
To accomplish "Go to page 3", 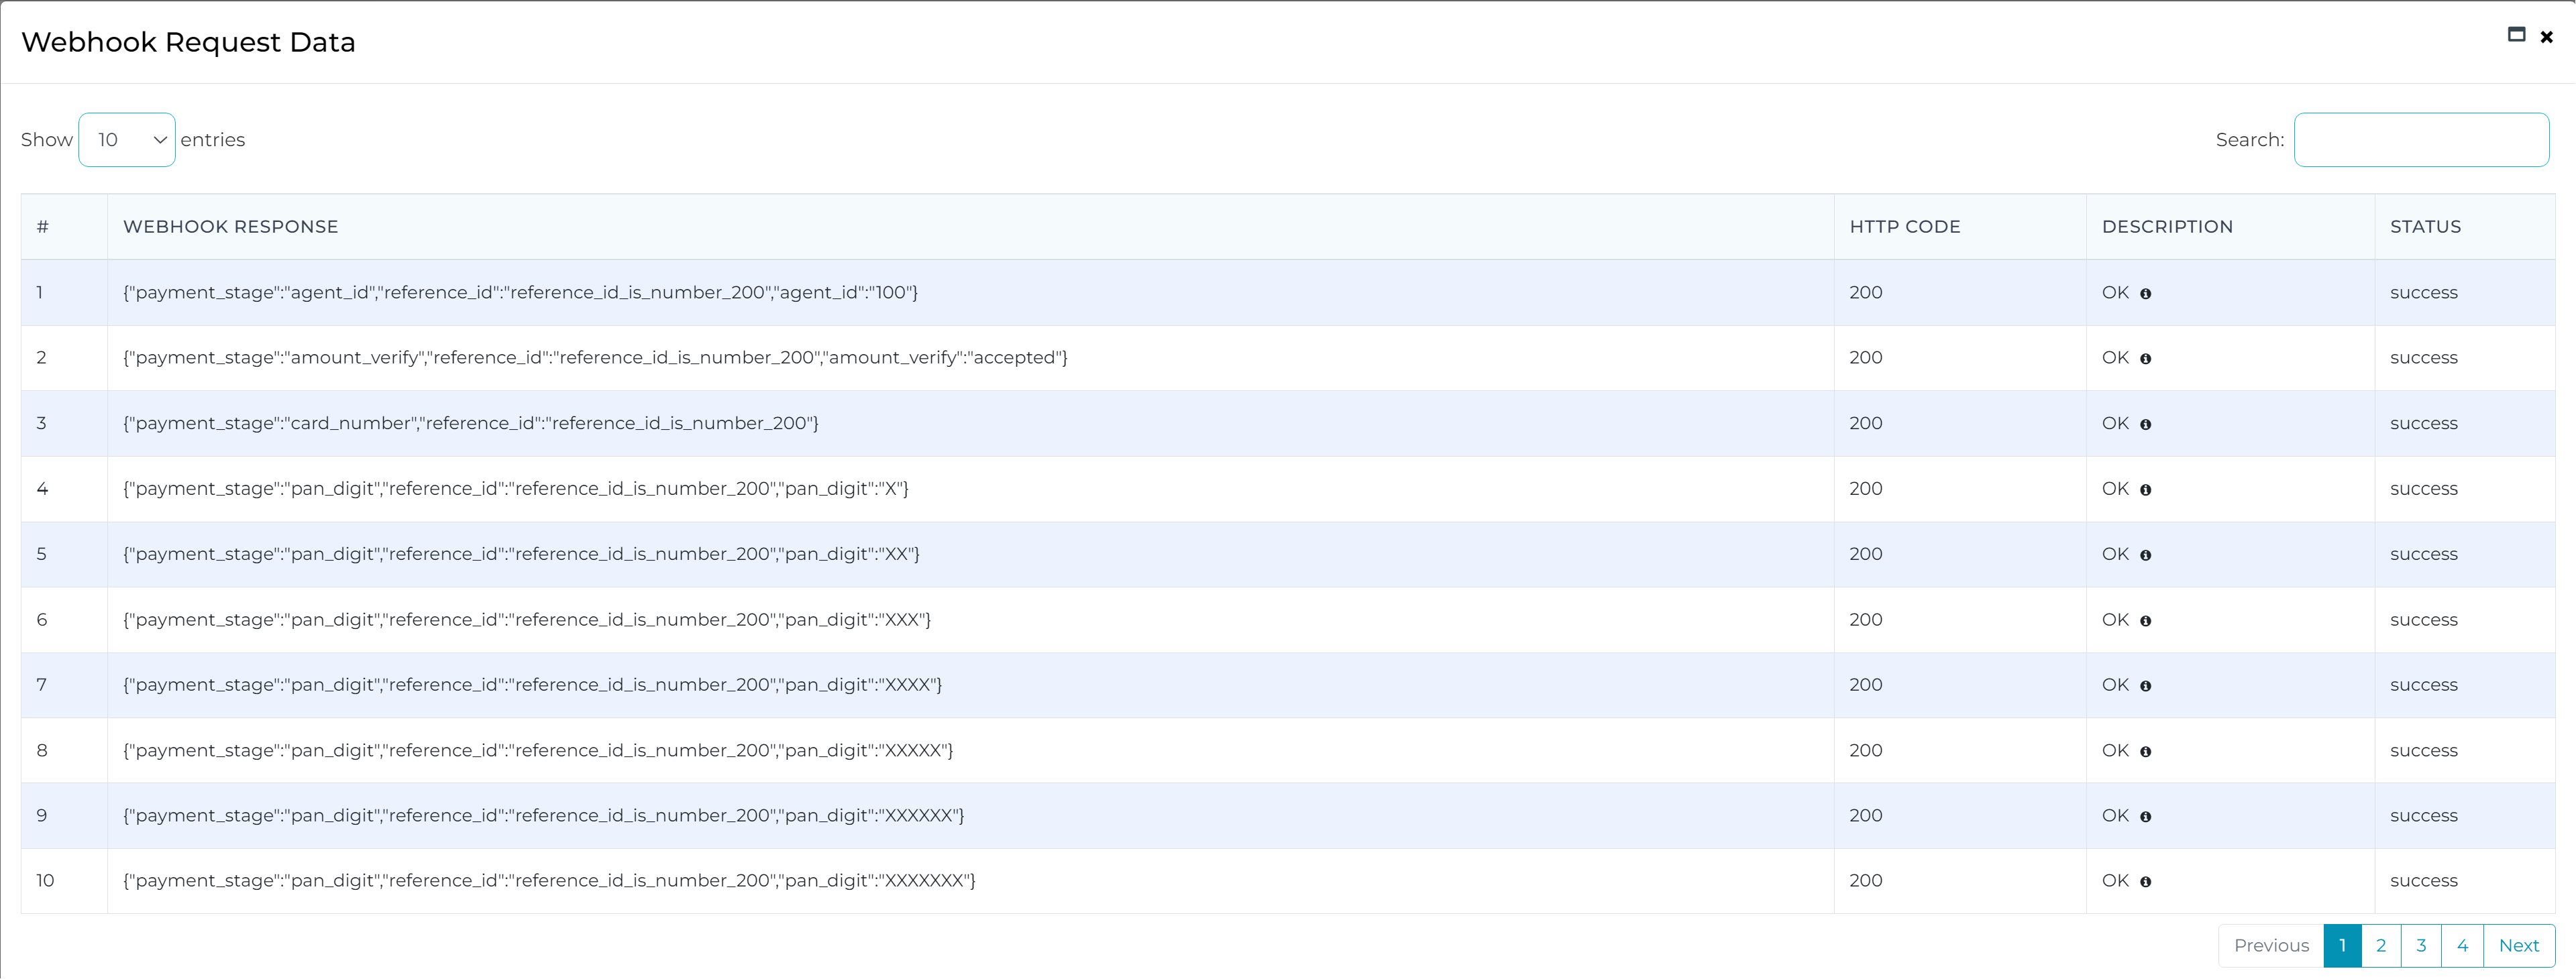I will click(2421, 946).
